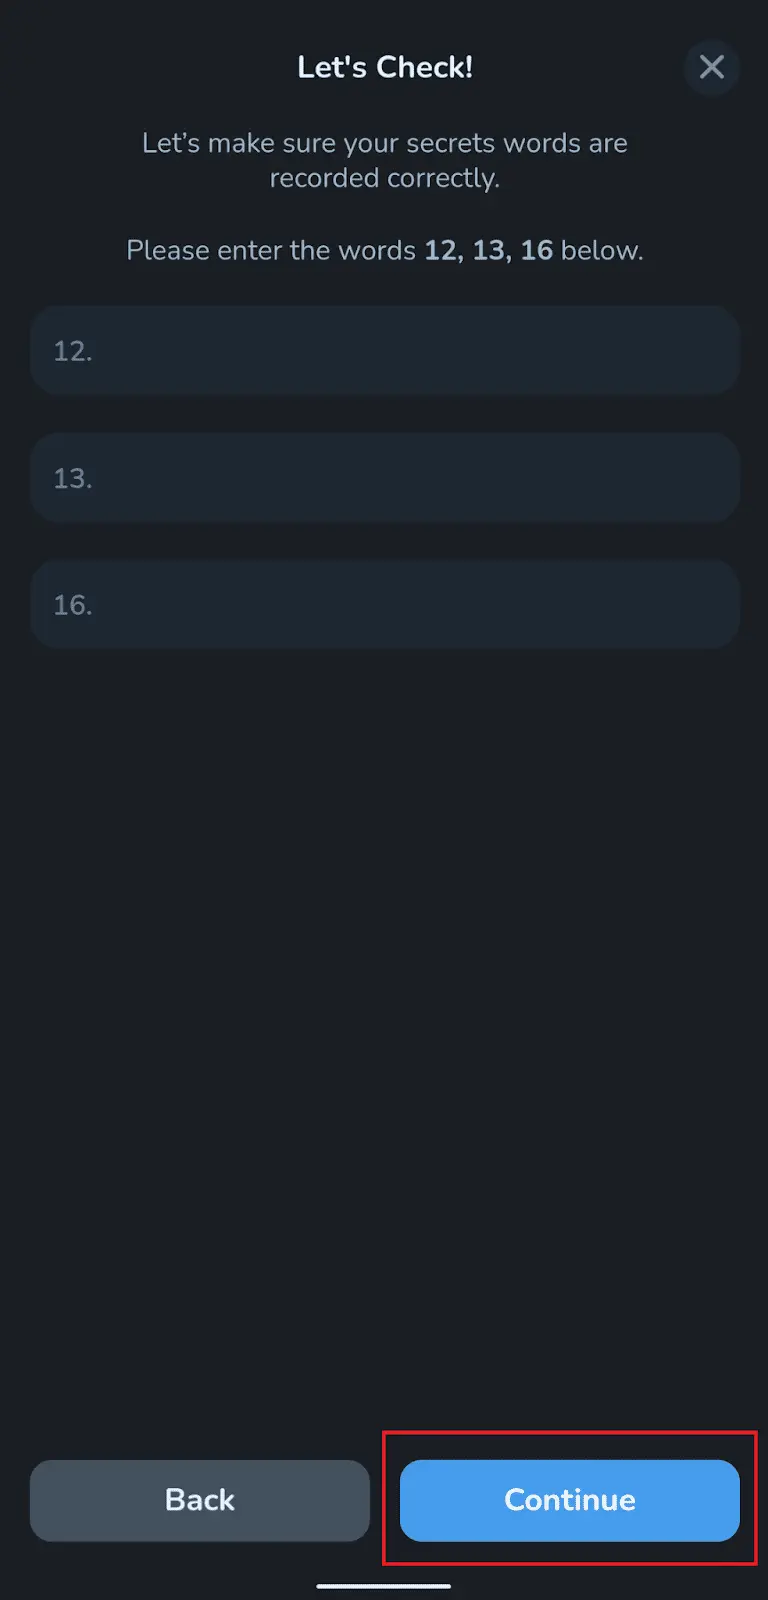Tap the word 12 input field

click(x=385, y=351)
